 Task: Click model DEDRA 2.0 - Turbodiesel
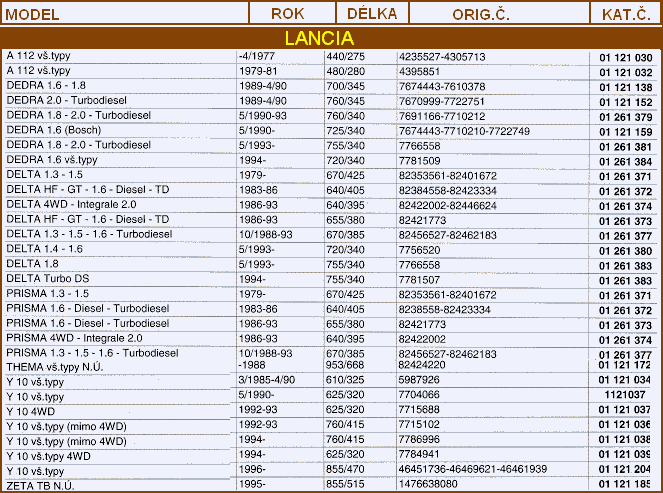pos(66,100)
